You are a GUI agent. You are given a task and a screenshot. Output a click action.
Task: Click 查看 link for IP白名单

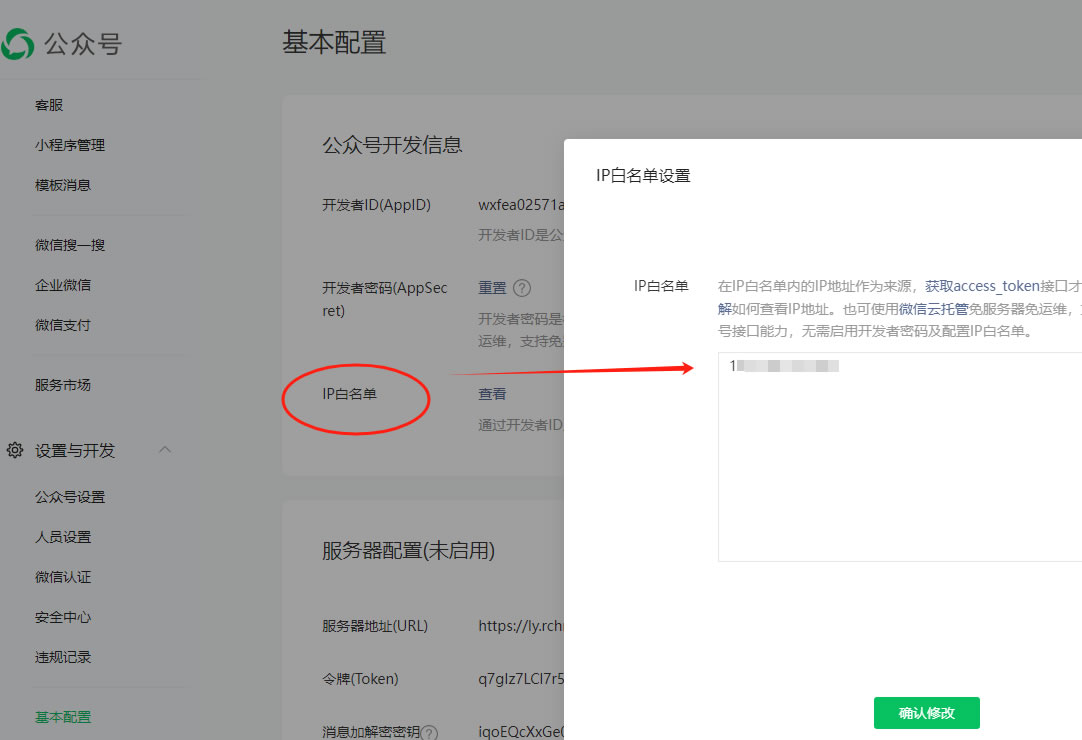492,394
